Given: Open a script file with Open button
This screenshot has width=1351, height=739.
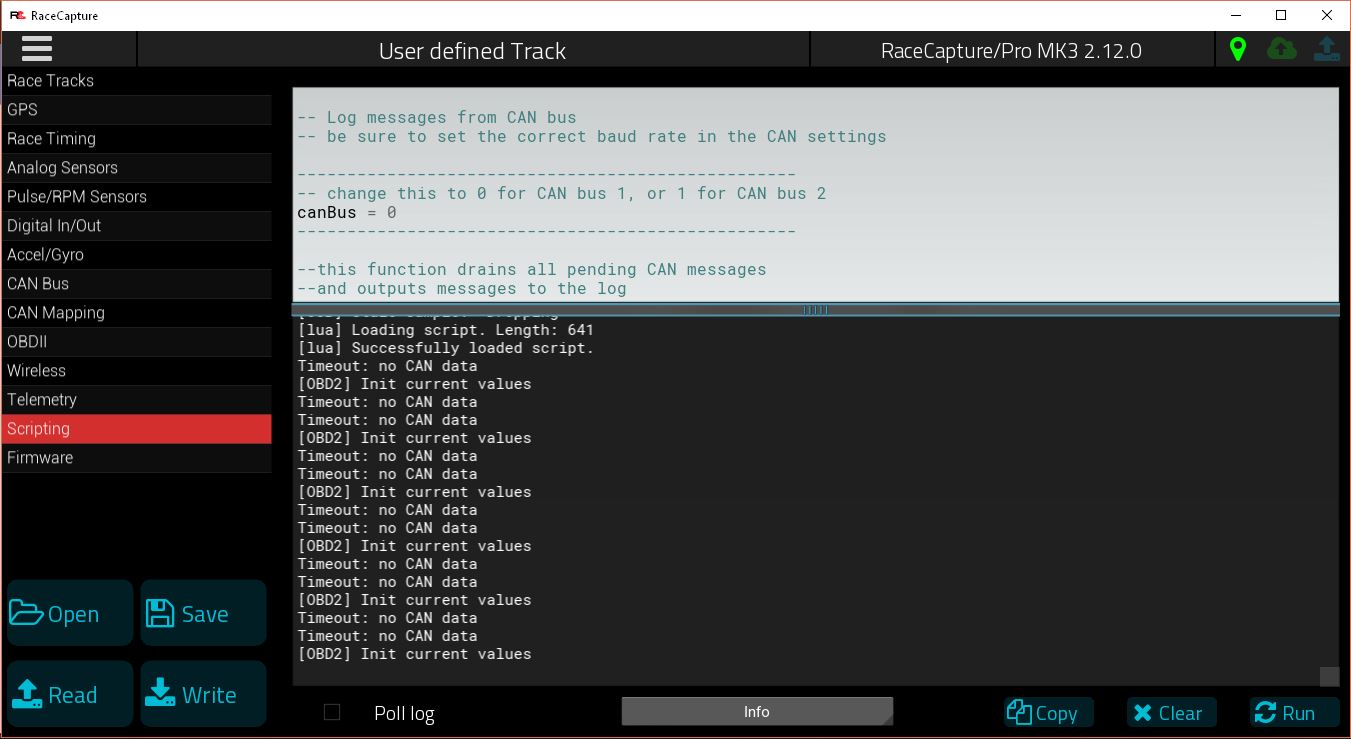Looking at the screenshot, I should point(70,613).
